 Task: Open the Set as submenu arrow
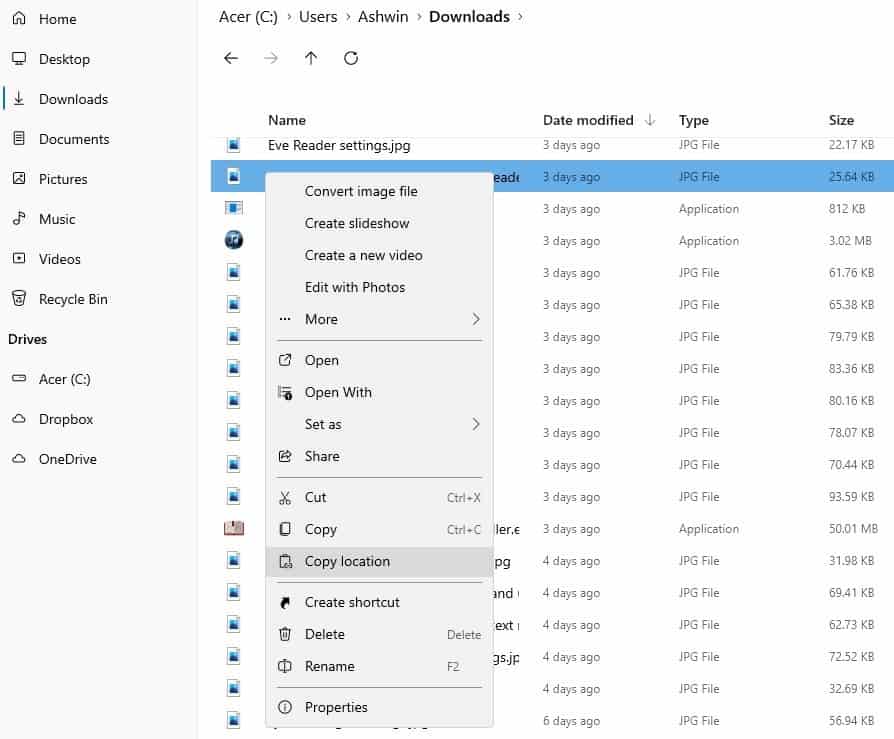pos(477,424)
